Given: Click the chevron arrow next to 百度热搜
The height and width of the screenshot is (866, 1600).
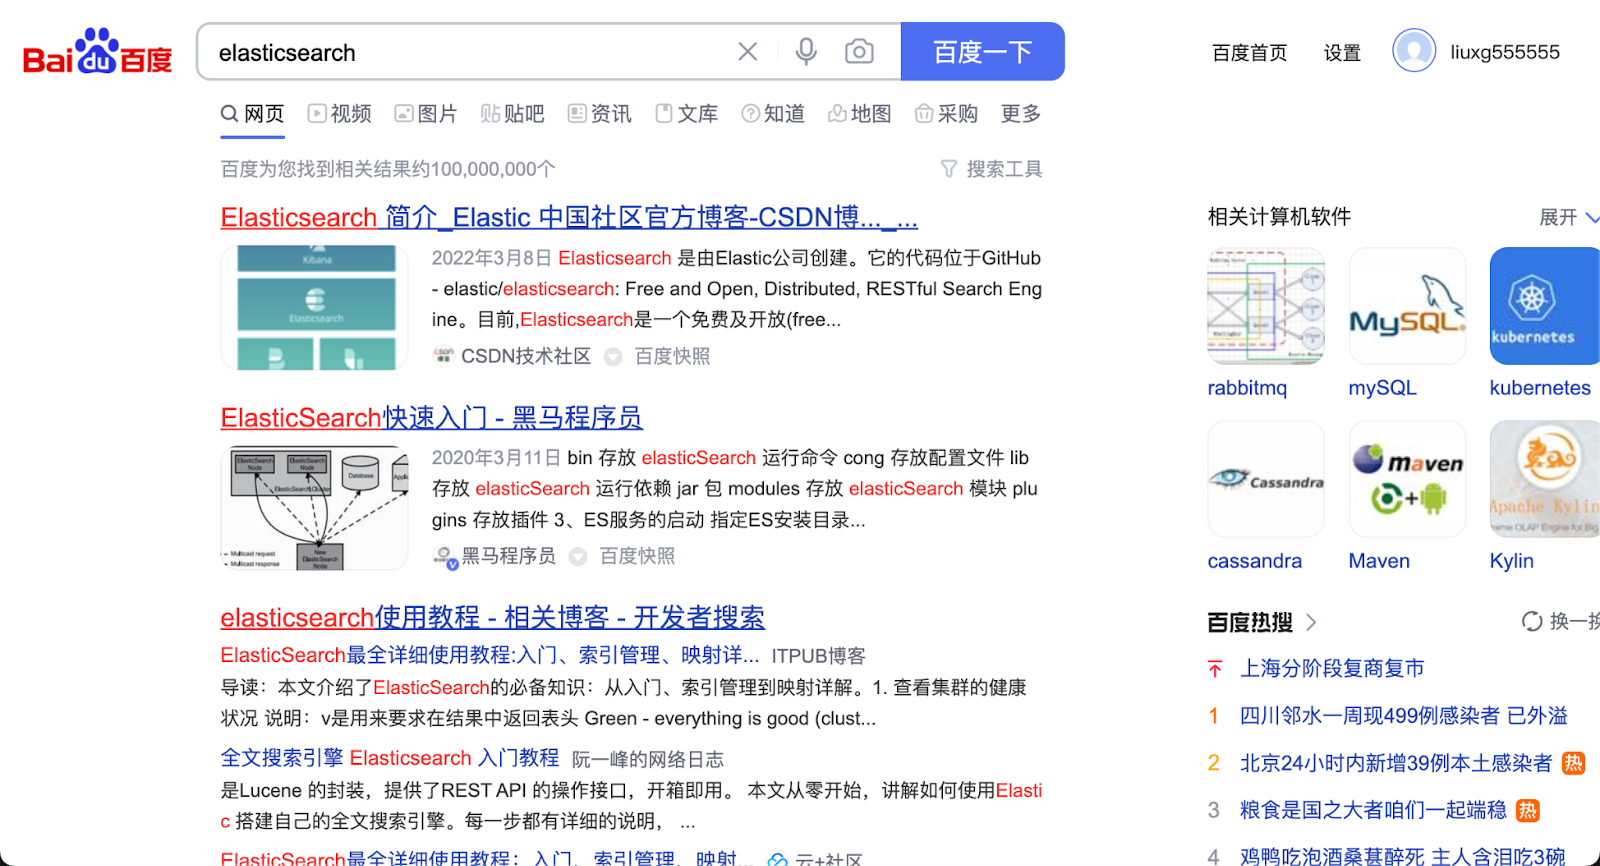Looking at the screenshot, I should point(1311,622).
